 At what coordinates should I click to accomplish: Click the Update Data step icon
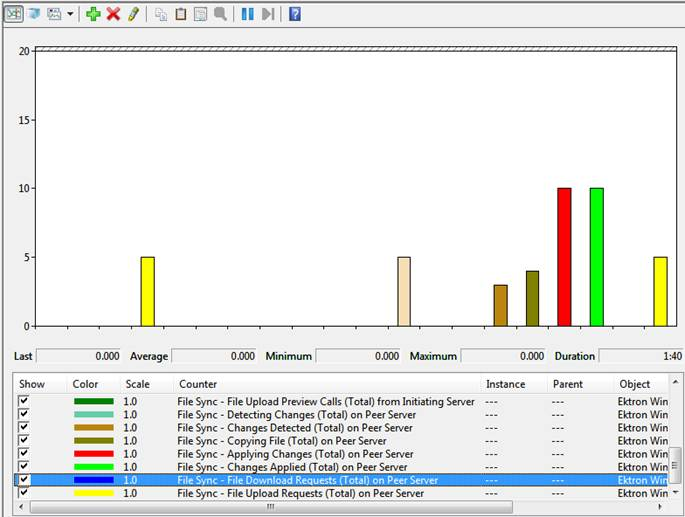(268, 14)
